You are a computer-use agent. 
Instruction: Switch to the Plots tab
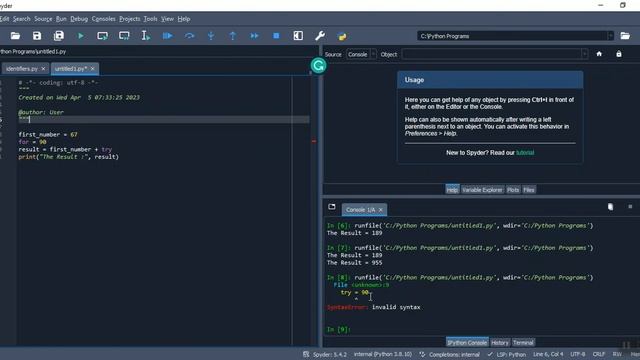(x=513, y=190)
